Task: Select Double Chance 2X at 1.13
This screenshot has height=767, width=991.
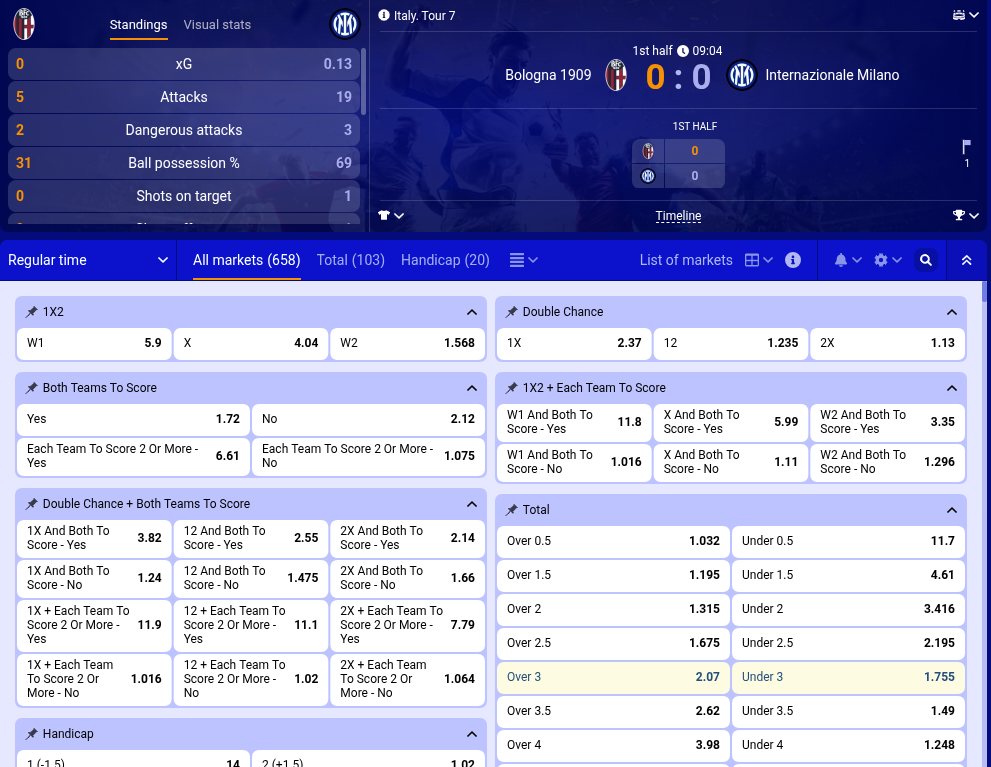Action: (x=887, y=343)
